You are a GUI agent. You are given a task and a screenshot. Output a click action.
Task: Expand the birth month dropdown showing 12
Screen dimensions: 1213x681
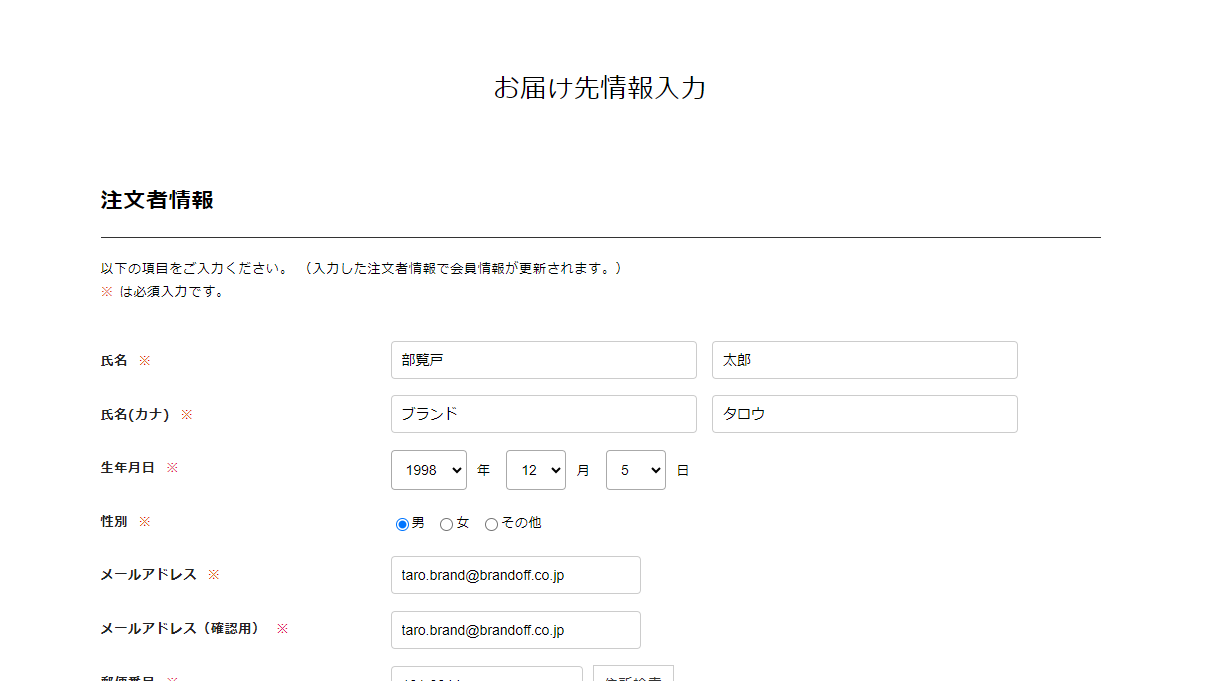point(535,470)
